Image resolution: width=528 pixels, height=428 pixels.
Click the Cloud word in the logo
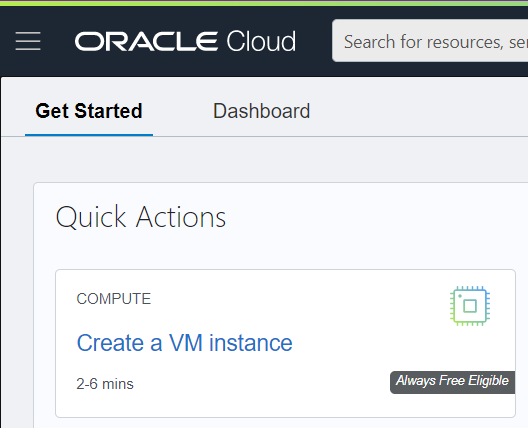coord(261,41)
